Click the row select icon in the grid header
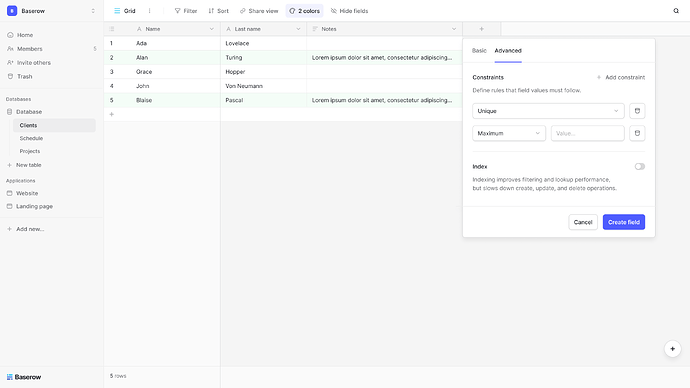The image size is (690, 388). (x=112, y=29)
